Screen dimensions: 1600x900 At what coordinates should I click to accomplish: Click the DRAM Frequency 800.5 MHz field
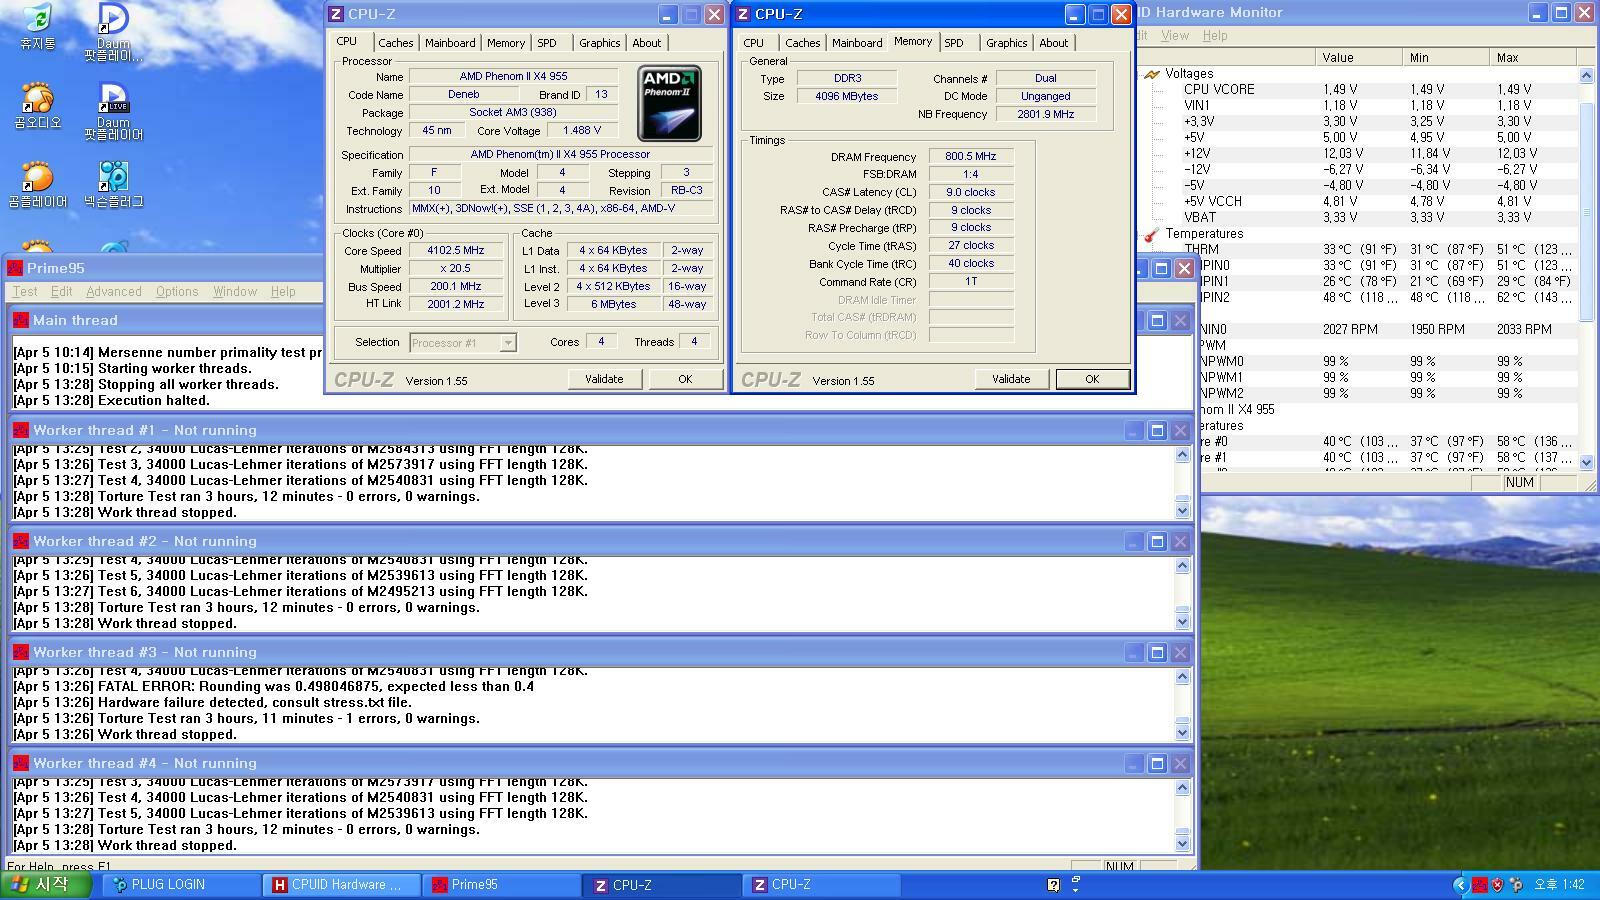click(x=971, y=157)
